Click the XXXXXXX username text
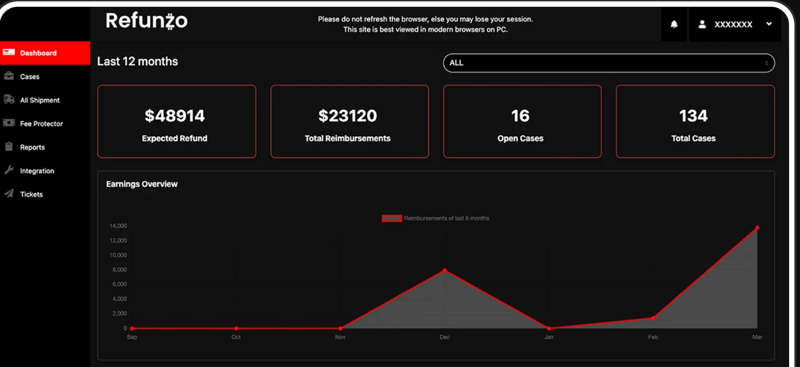 pyautogui.click(x=733, y=25)
